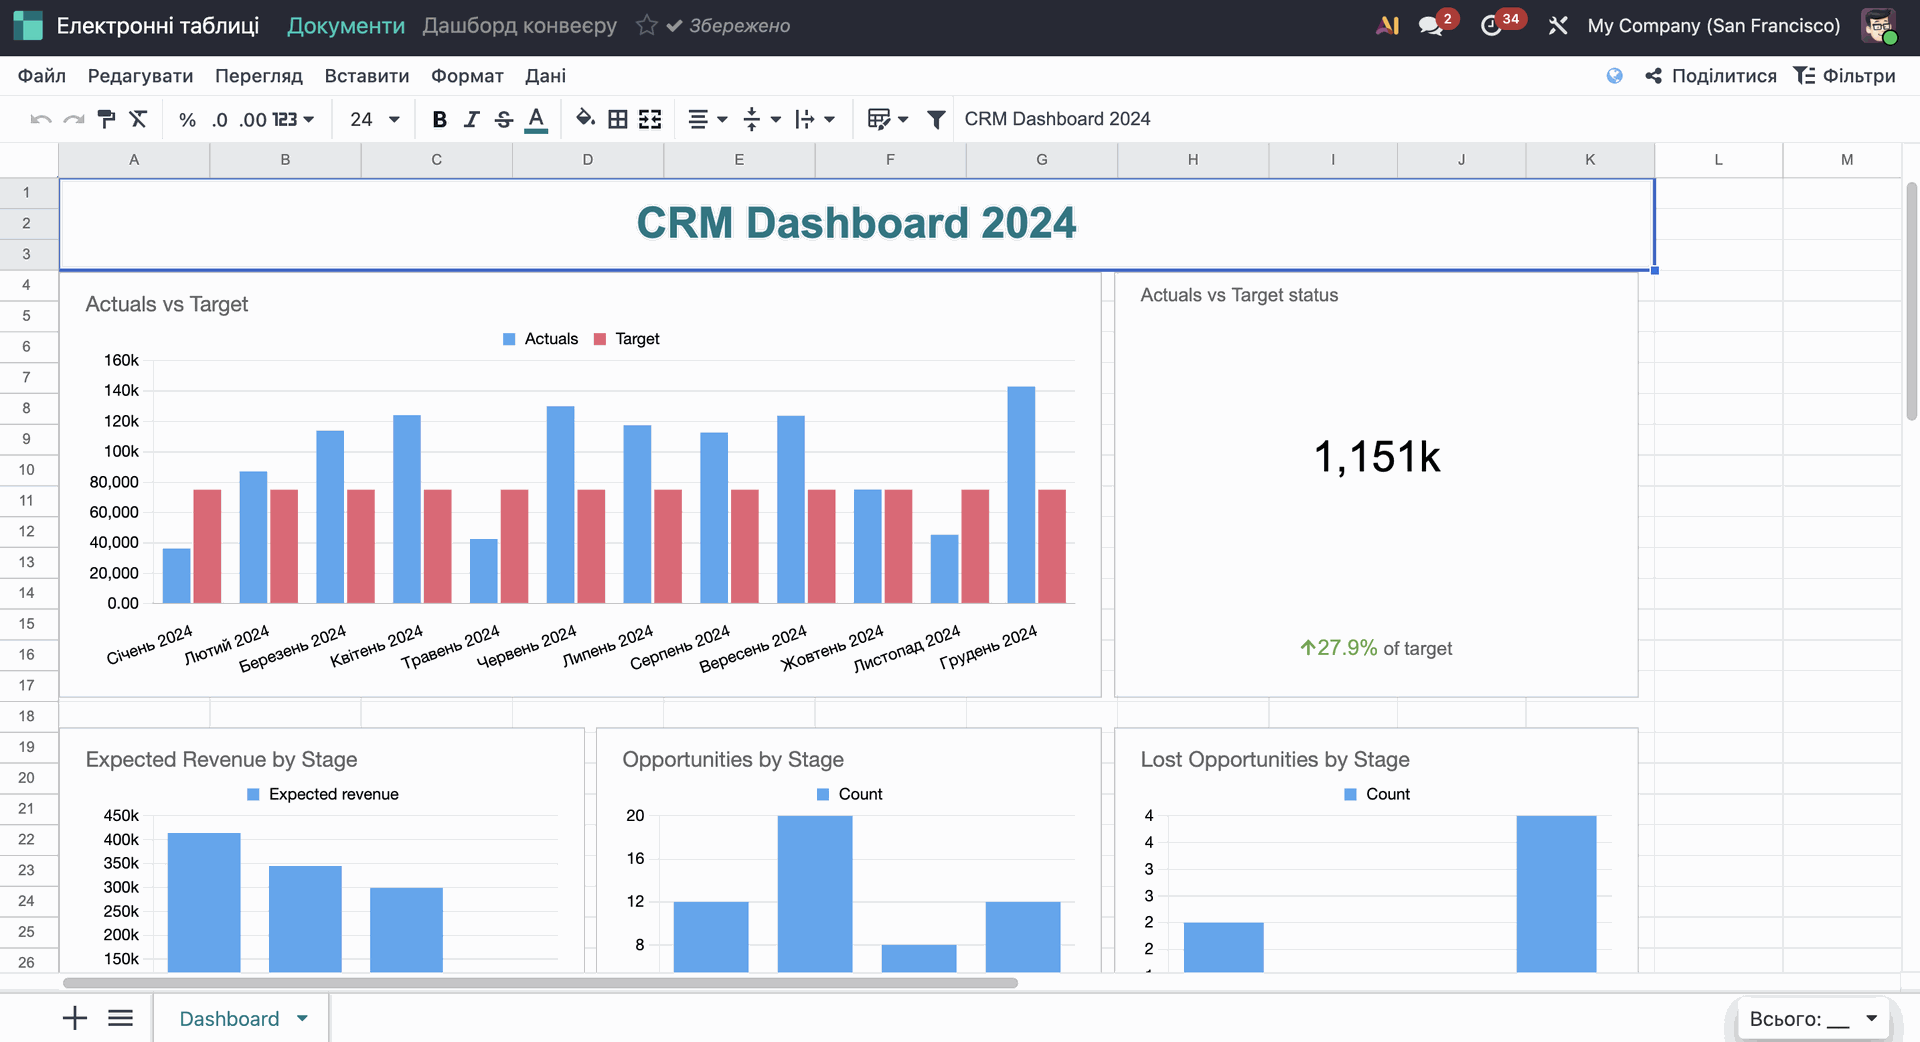
Task: Open conversations with the chat bubbles icon
Action: click(x=1431, y=26)
